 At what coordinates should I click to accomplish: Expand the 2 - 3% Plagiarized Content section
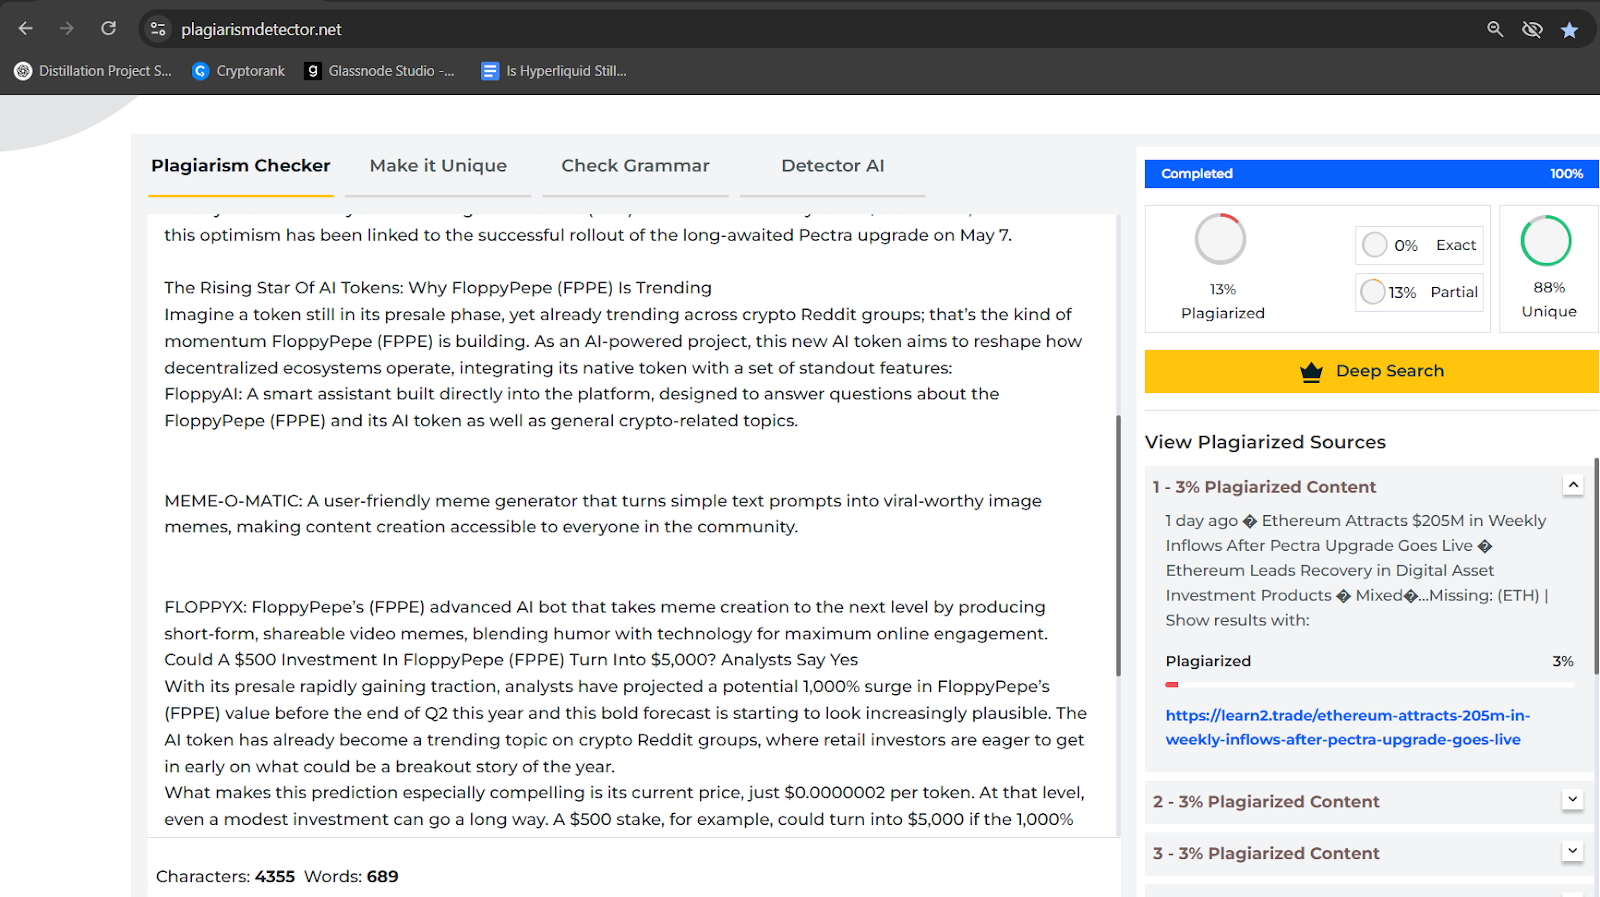pos(1573,800)
